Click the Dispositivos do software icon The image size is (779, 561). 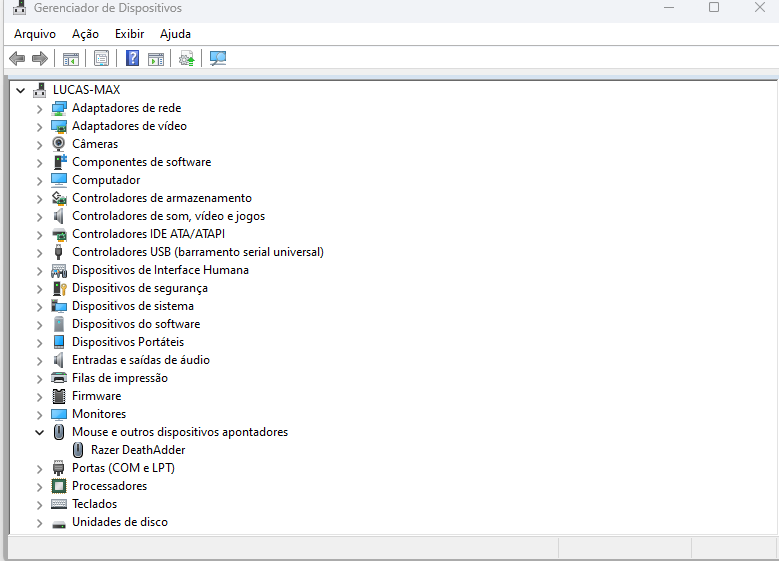(x=59, y=324)
